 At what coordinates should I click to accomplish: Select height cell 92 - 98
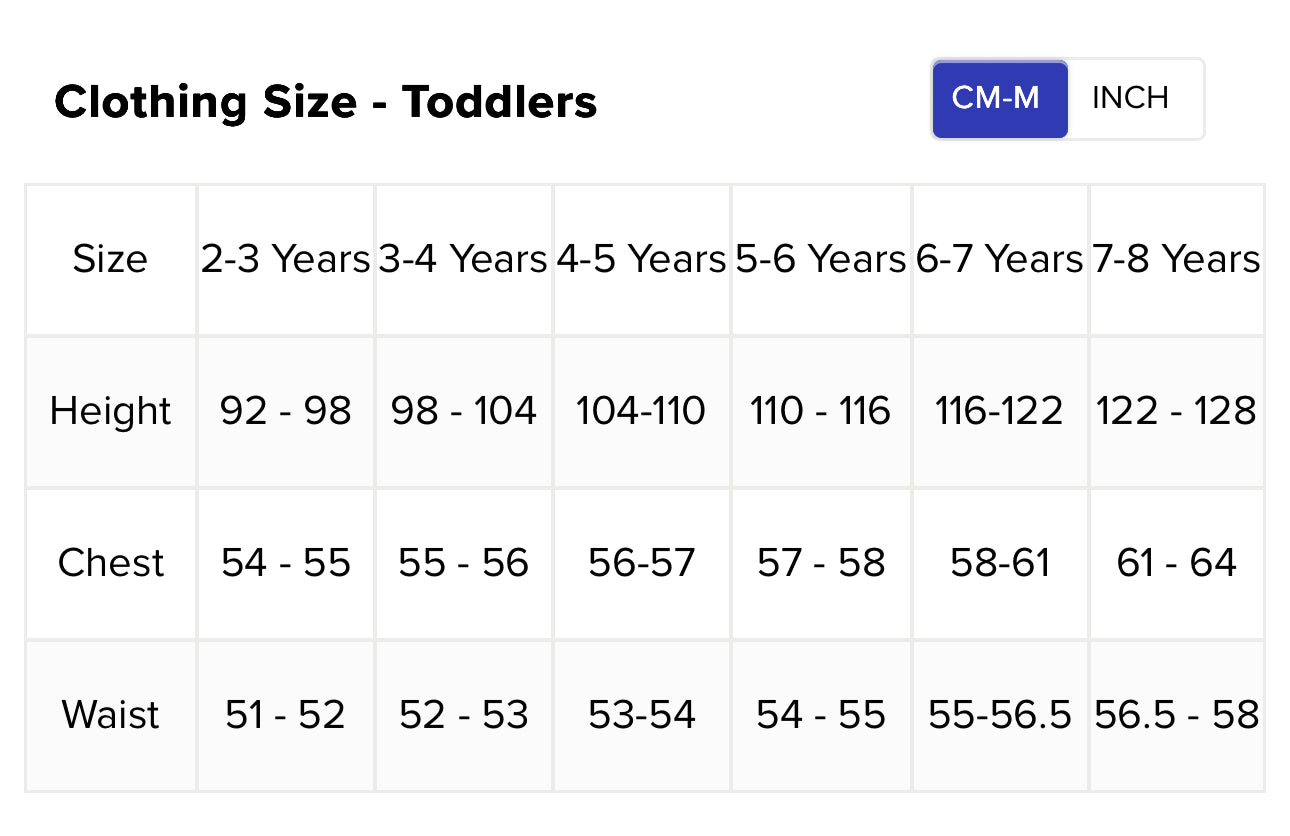tap(286, 411)
